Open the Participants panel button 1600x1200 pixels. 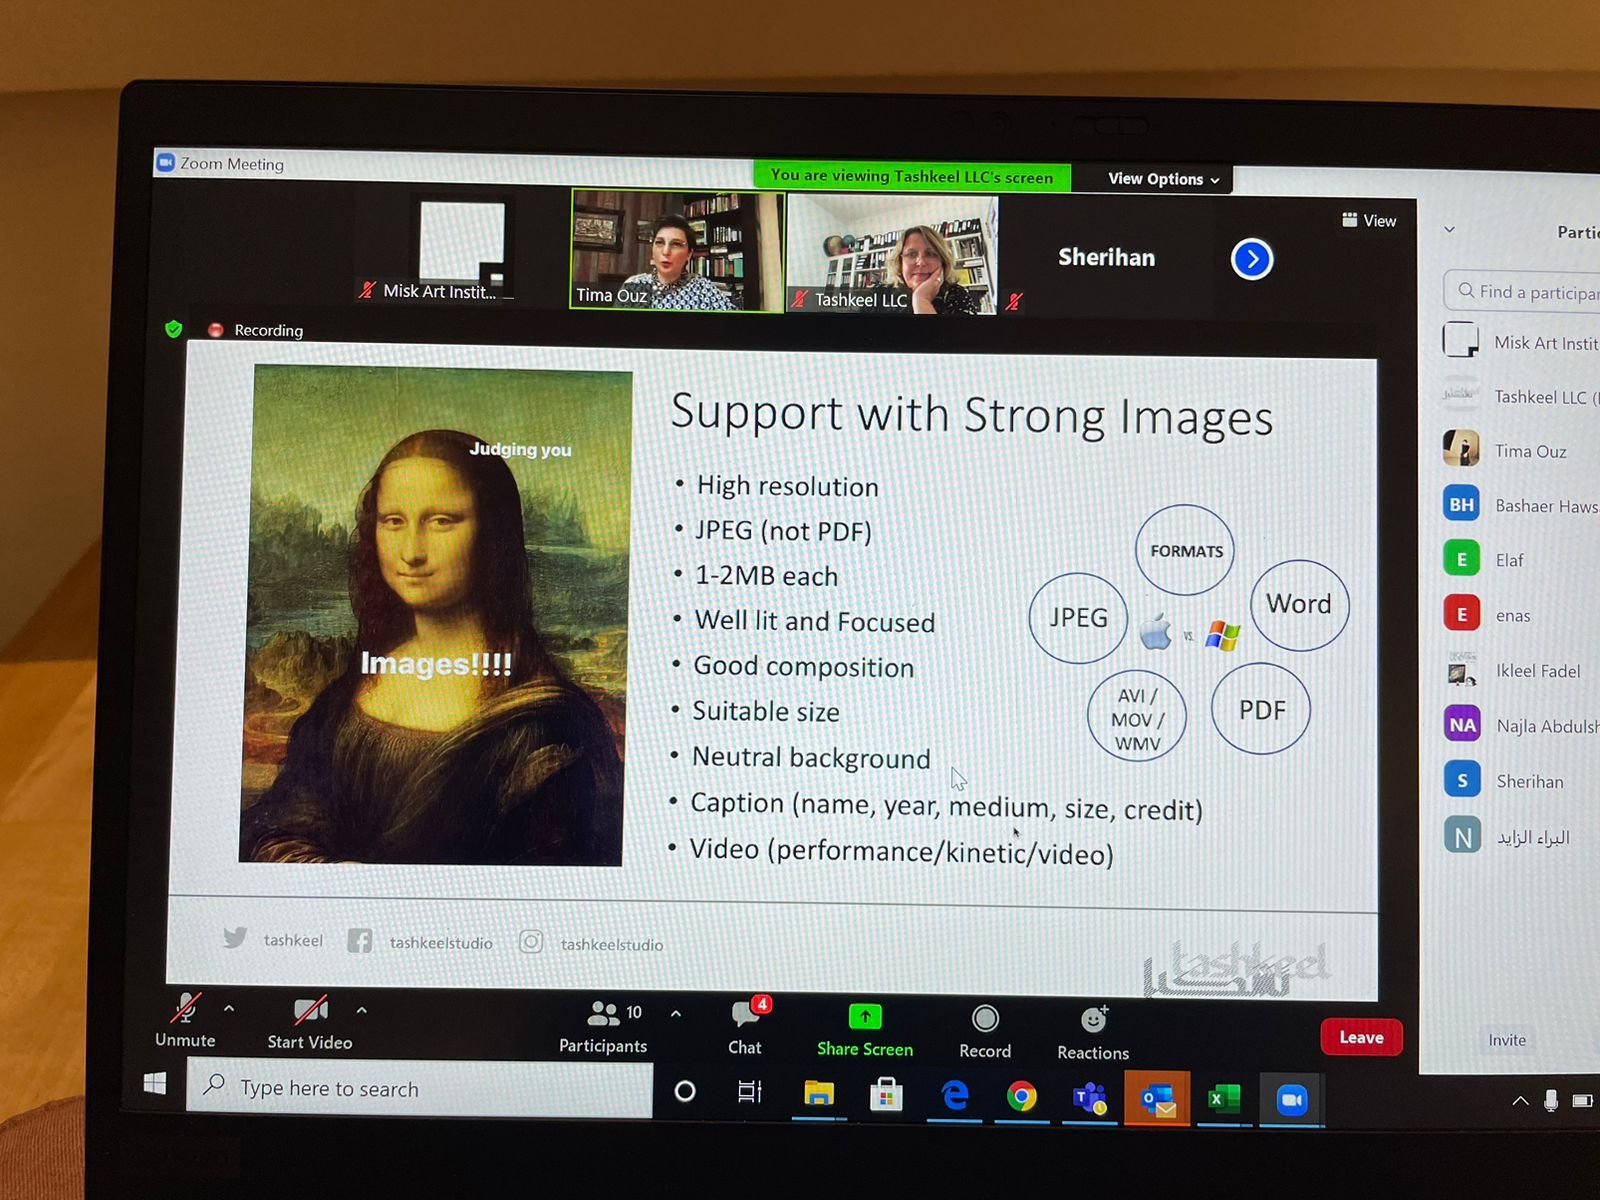[x=603, y=1027]
